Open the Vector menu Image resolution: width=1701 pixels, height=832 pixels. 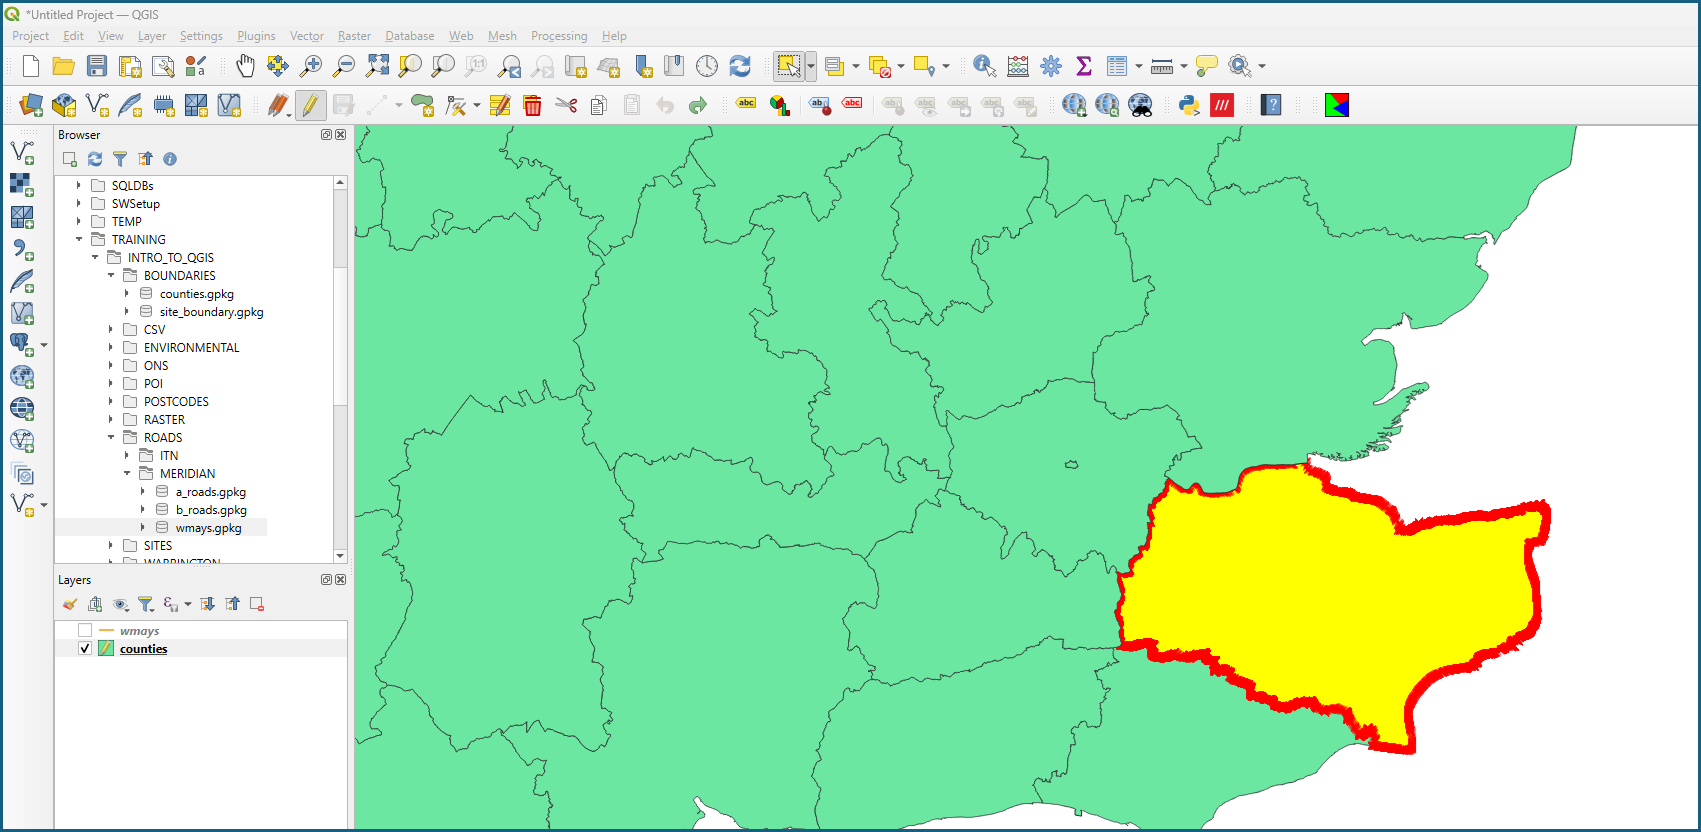(307, 36)
